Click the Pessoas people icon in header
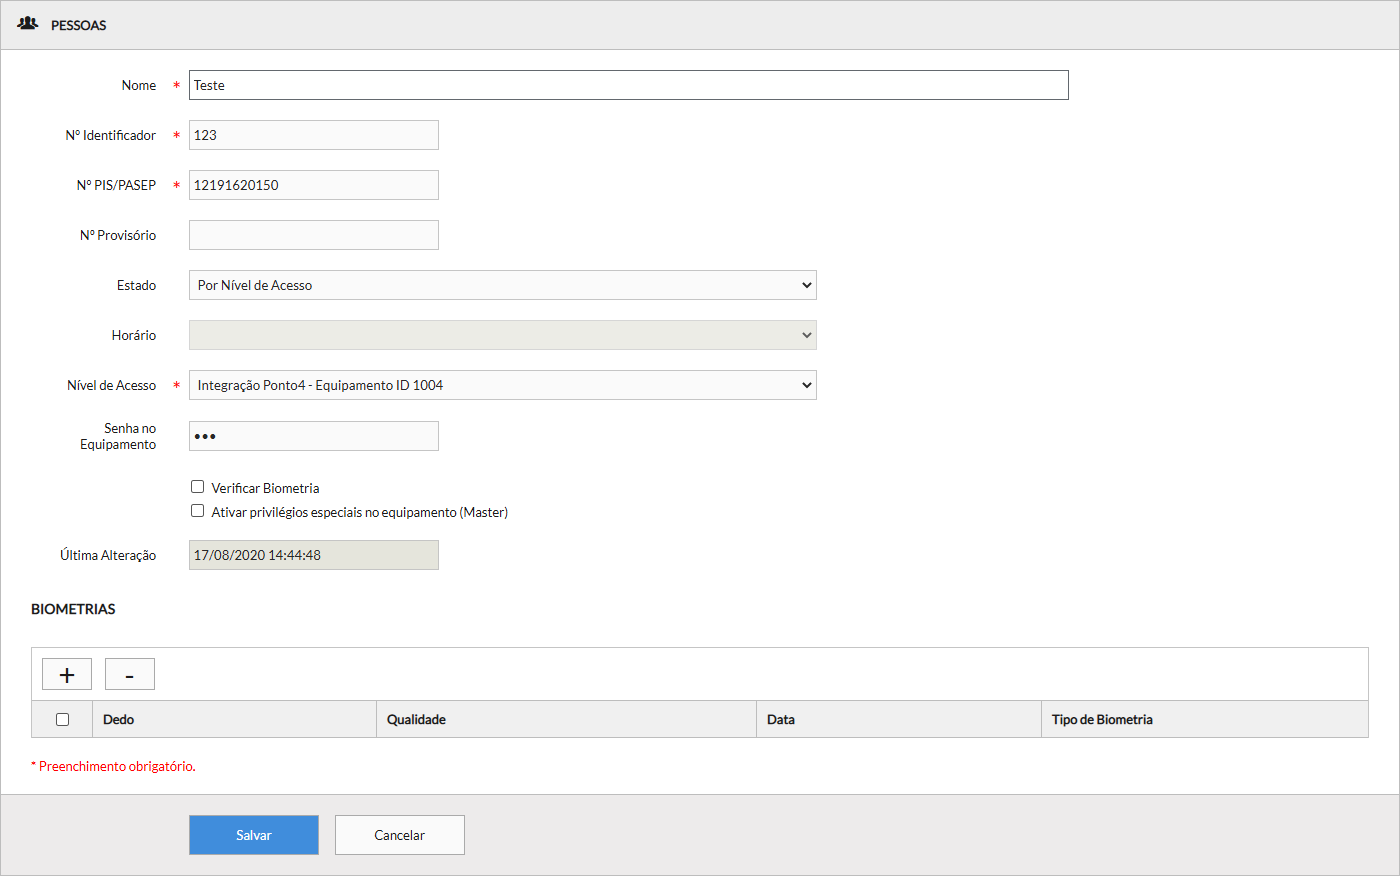 [28, 24]
